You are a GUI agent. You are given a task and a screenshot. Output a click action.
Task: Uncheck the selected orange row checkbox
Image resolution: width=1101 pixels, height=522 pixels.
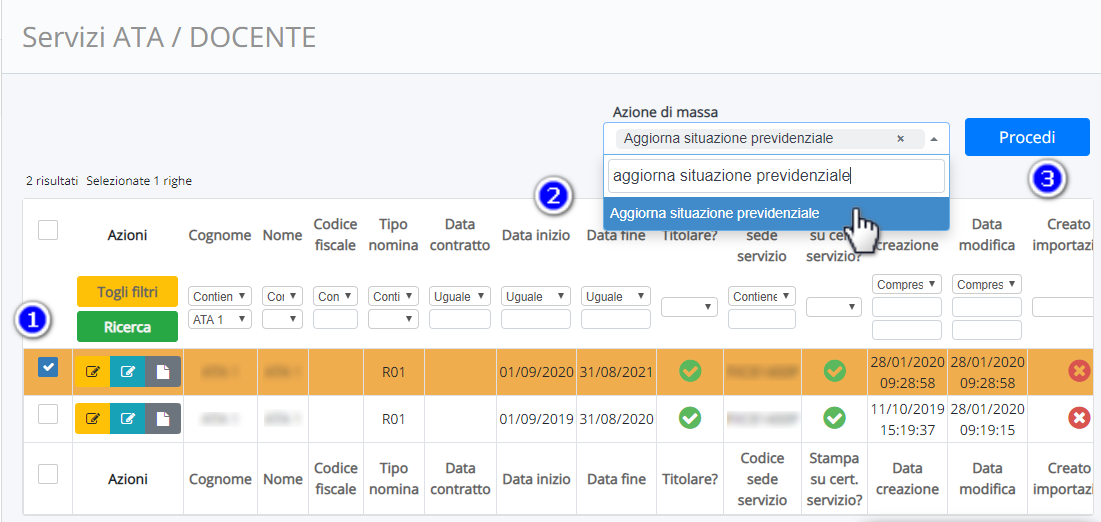click(48, 367)
